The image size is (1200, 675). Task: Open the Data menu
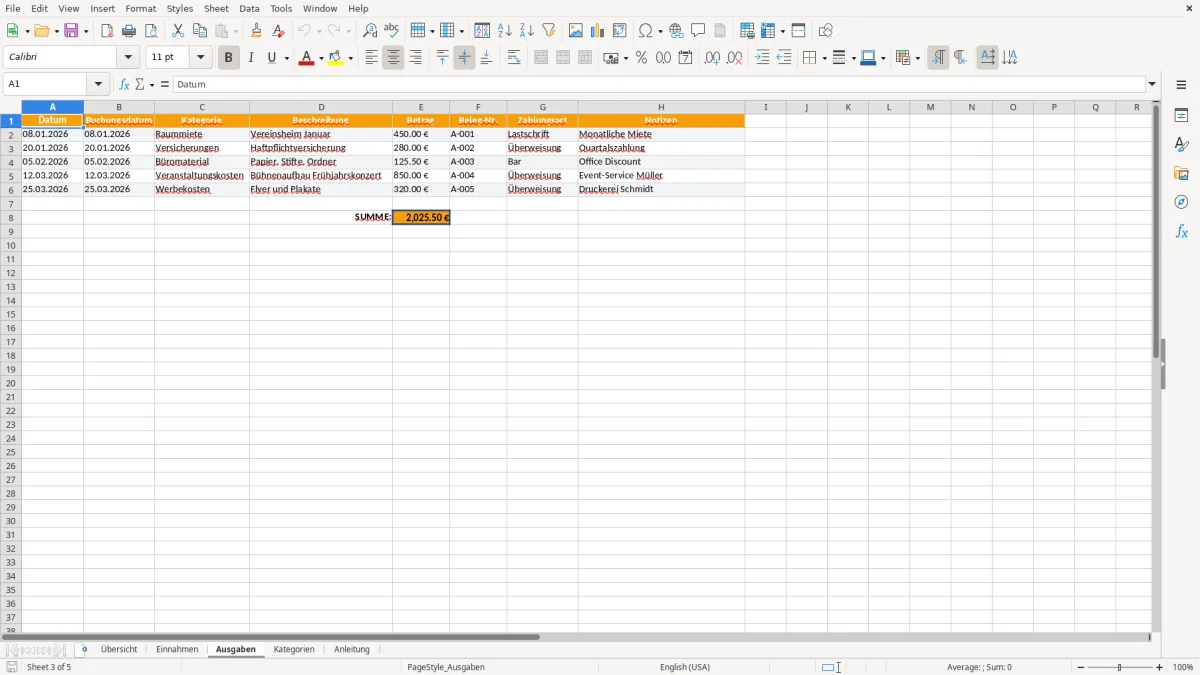[249, 8]
